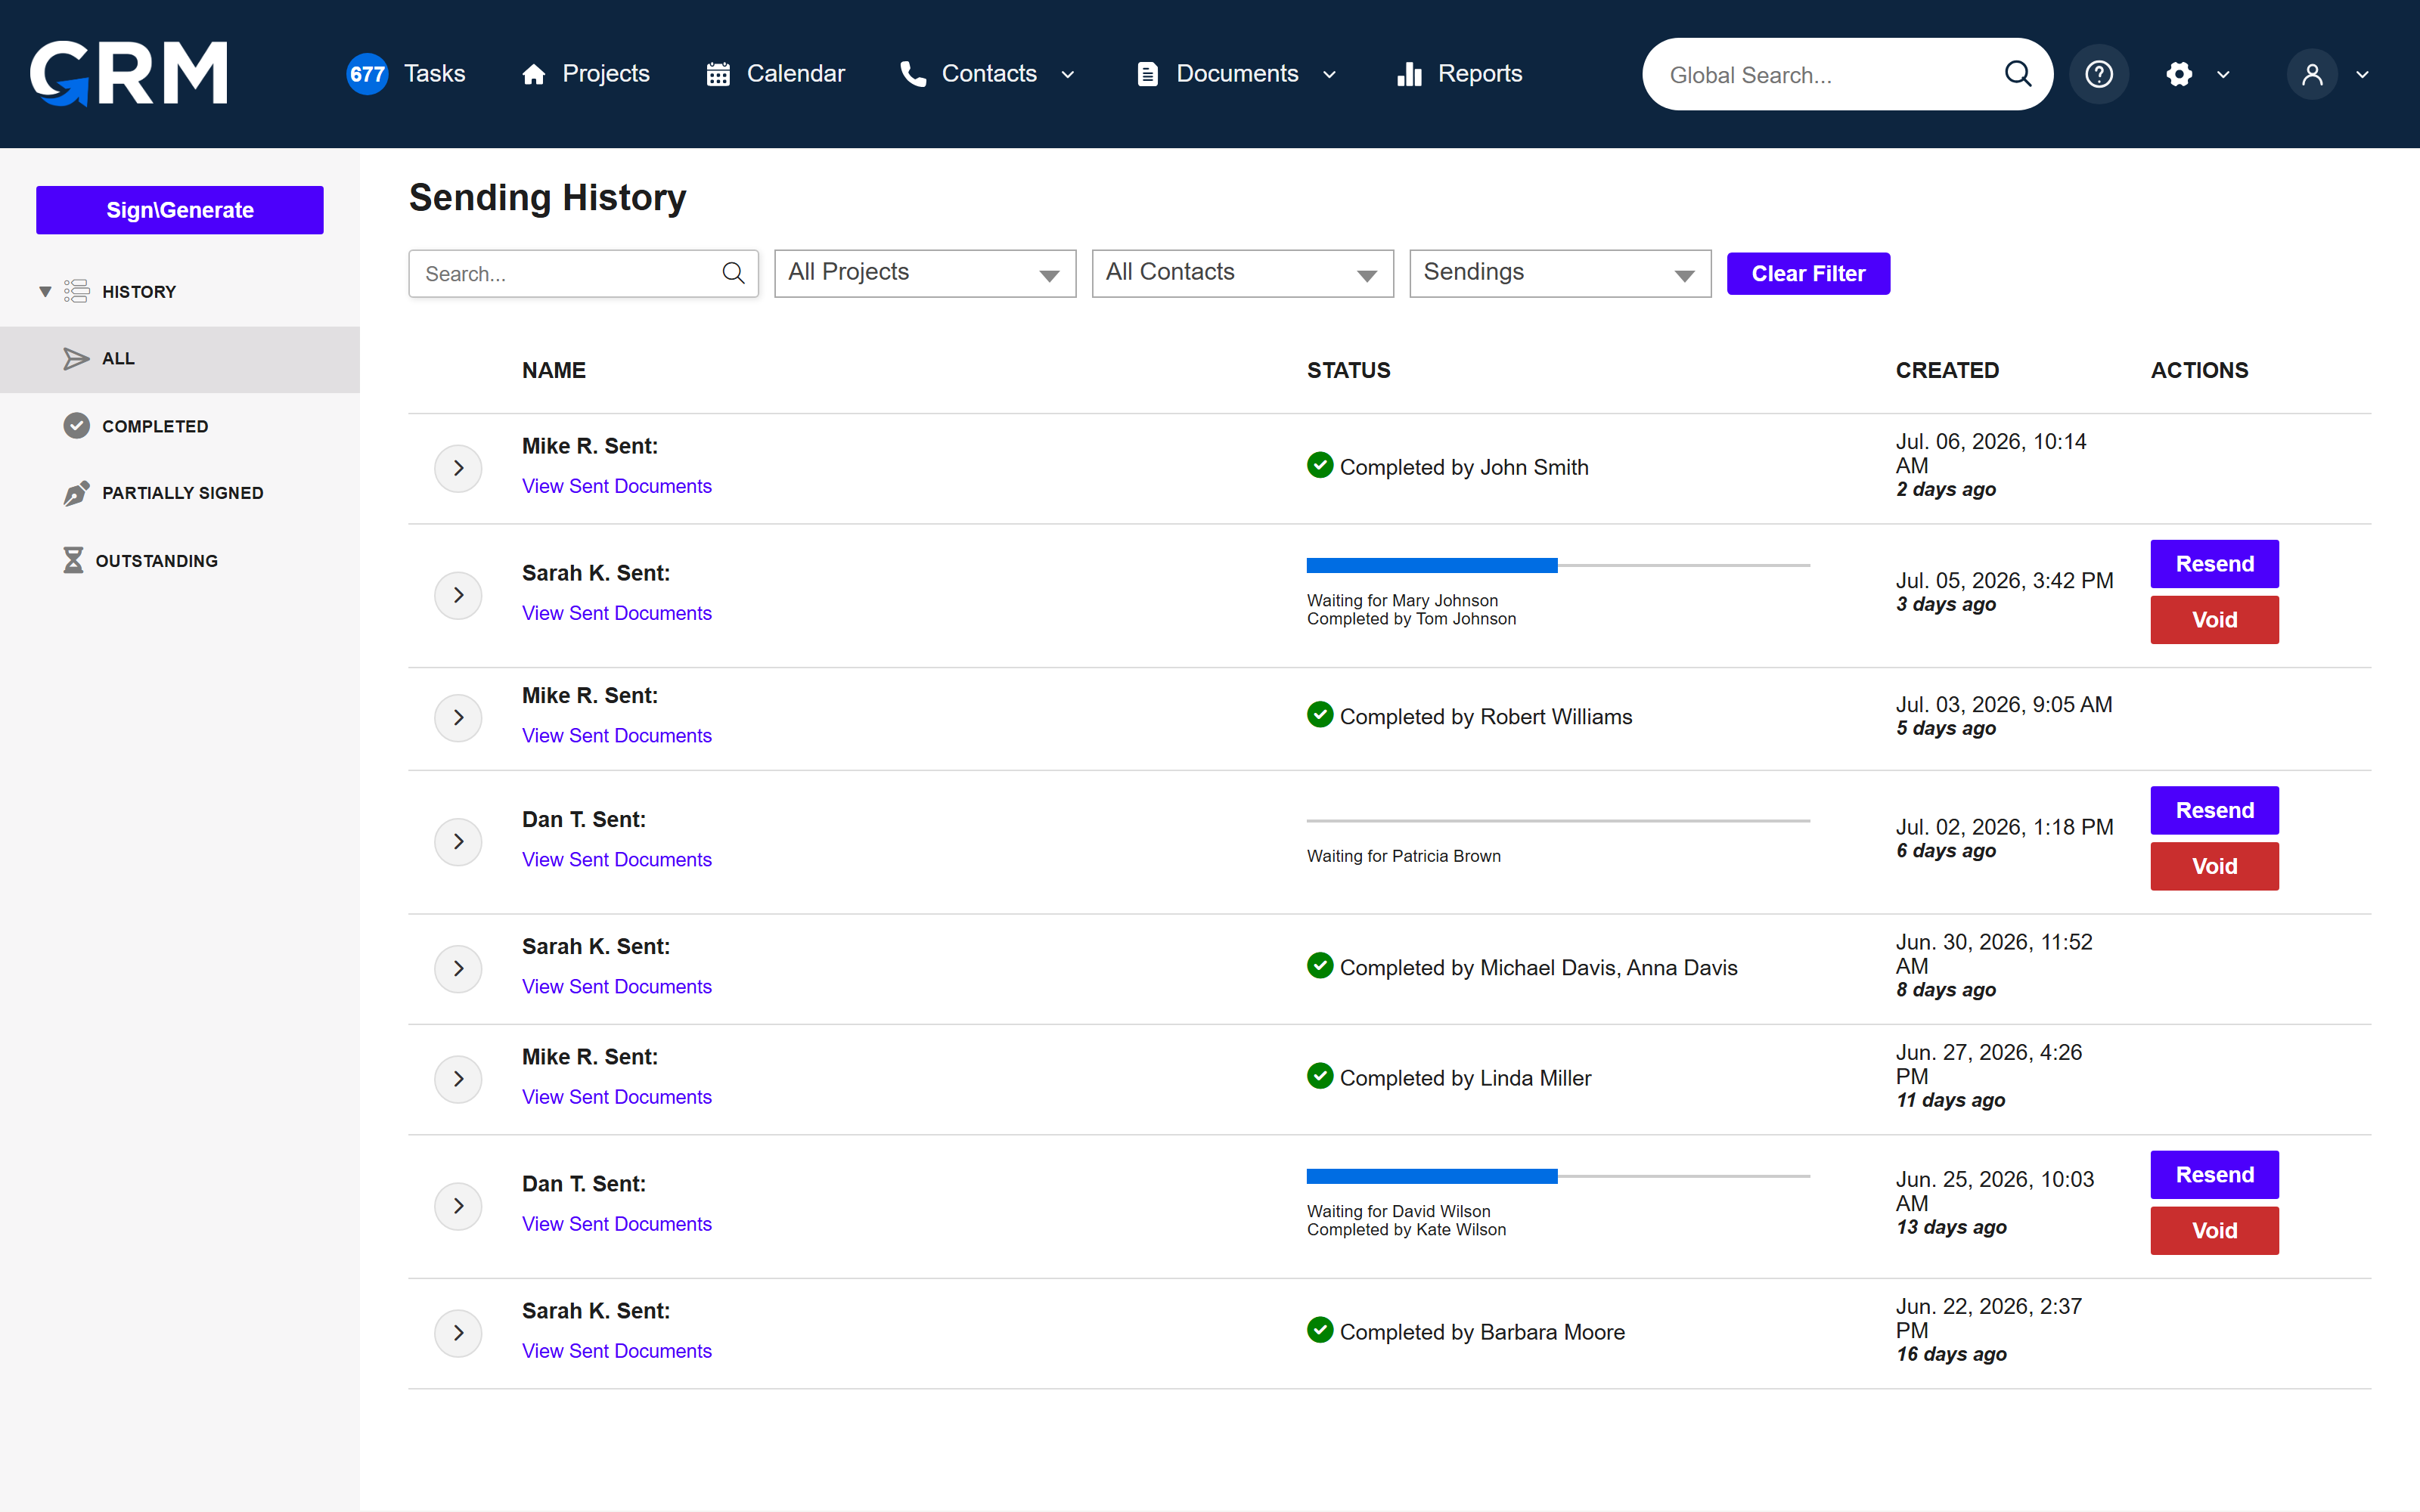Click green check icon beside Robert Williams

pyautogui.click(x=1320, y=715)
